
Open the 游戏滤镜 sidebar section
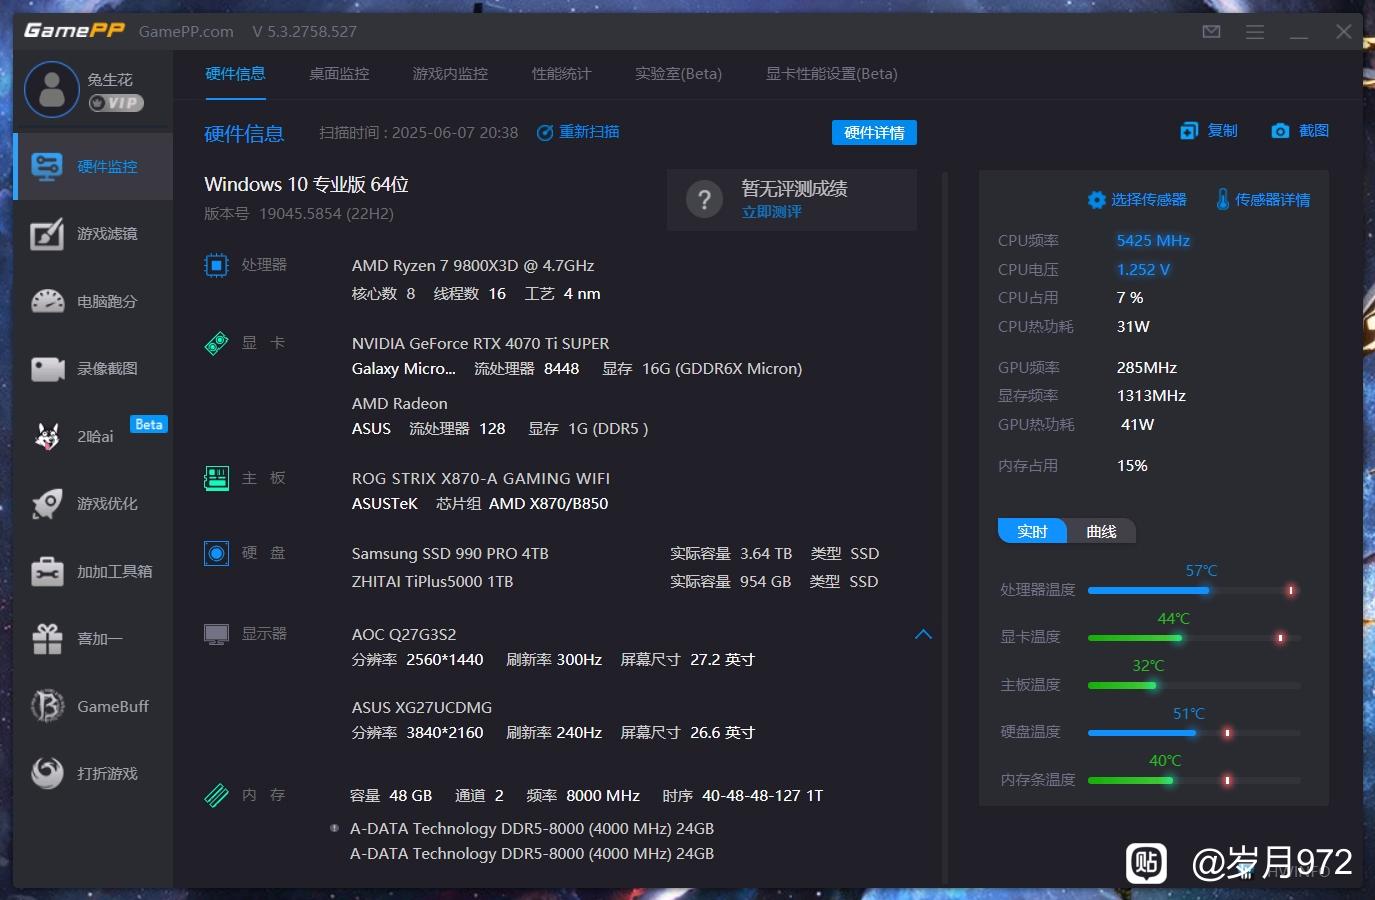(x=93, y=234)
